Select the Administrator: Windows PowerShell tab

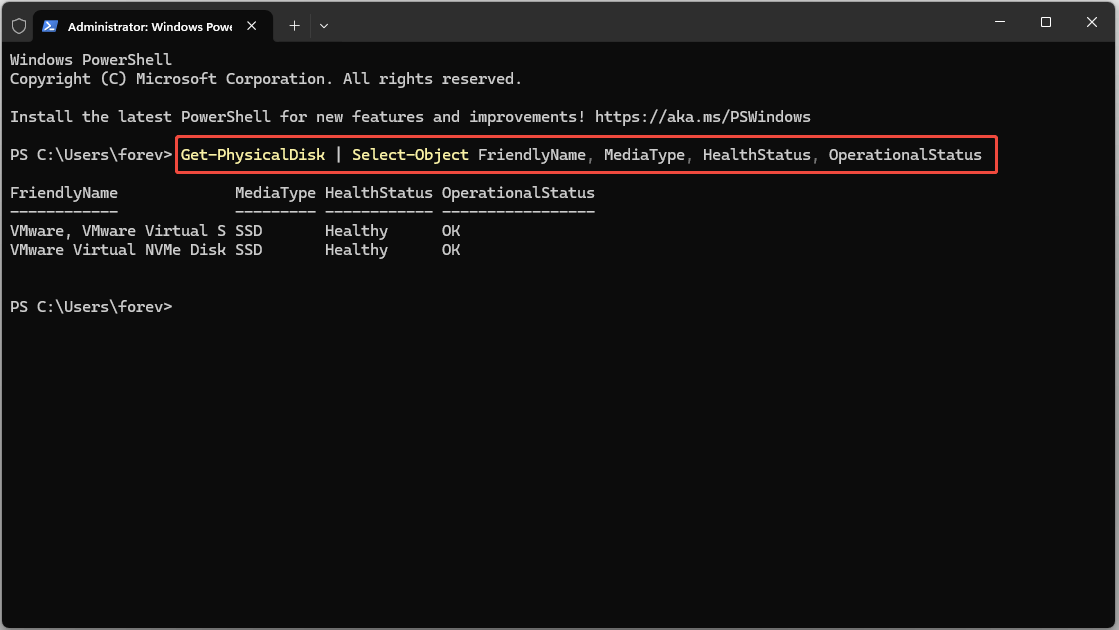(x=153, y=26)
